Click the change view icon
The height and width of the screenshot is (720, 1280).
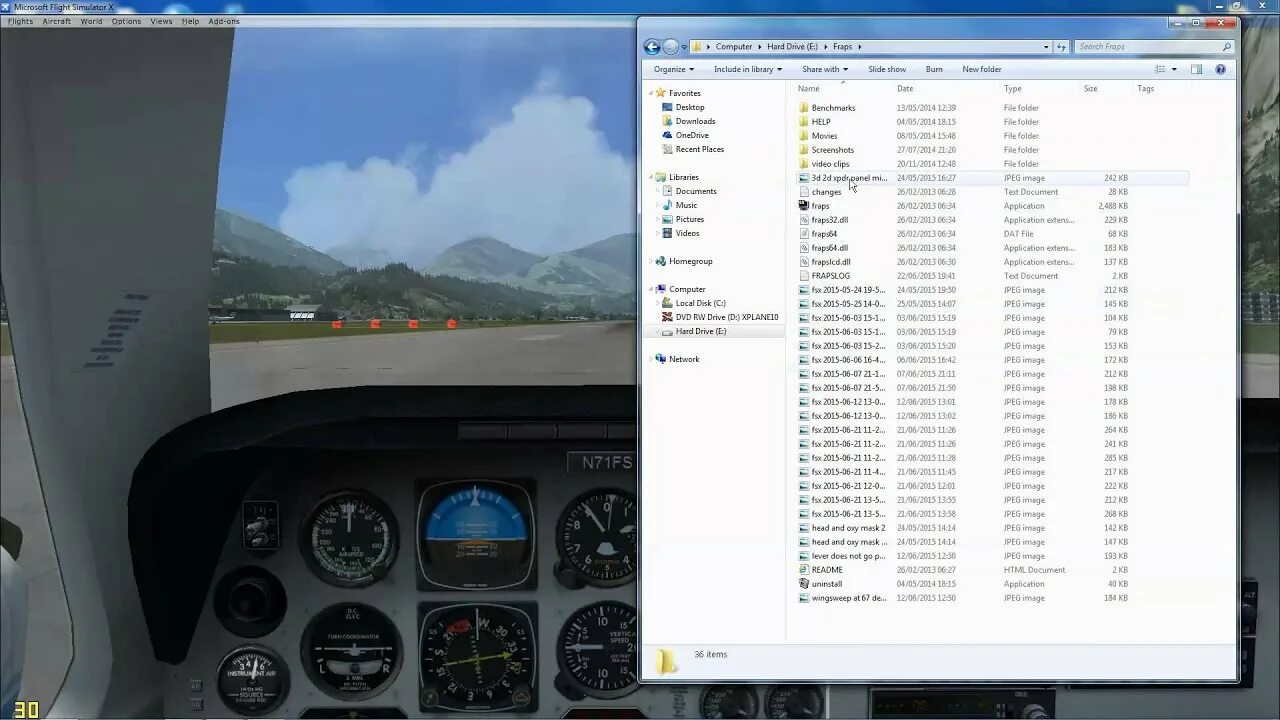coord(1160,69)
